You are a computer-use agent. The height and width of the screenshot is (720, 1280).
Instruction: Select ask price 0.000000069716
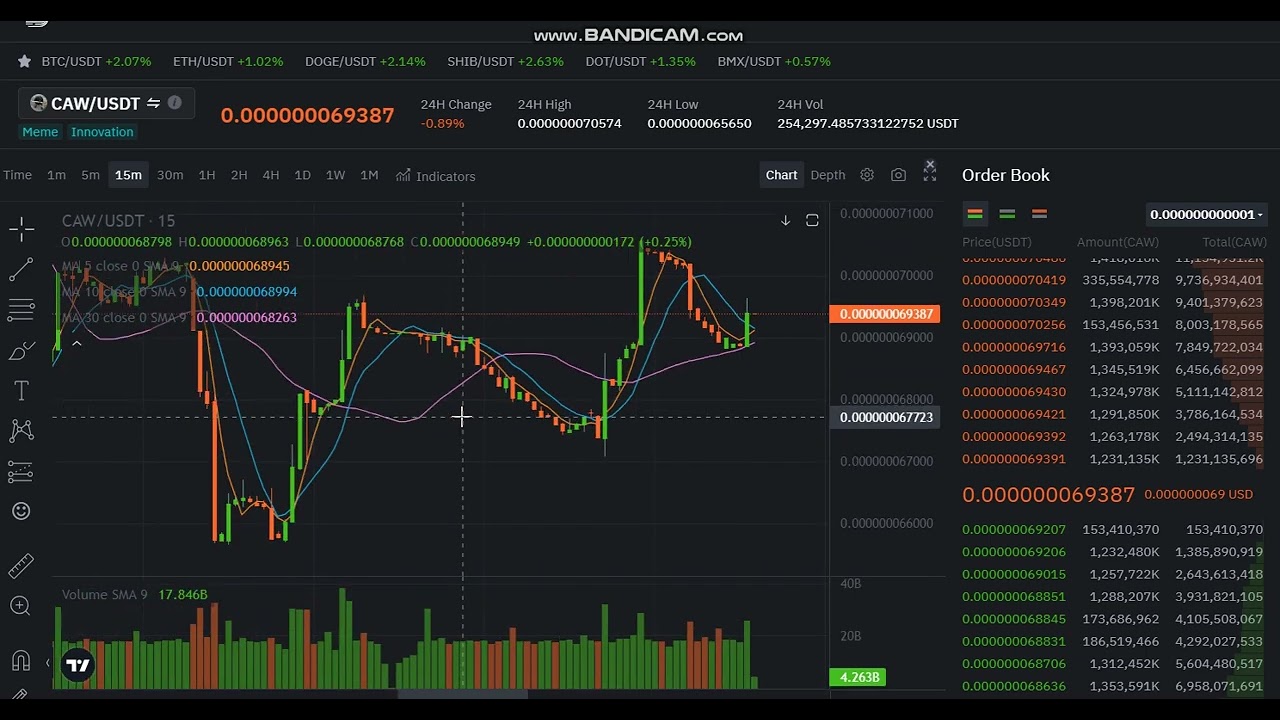pyautogui.click(x=1014, y=347)
